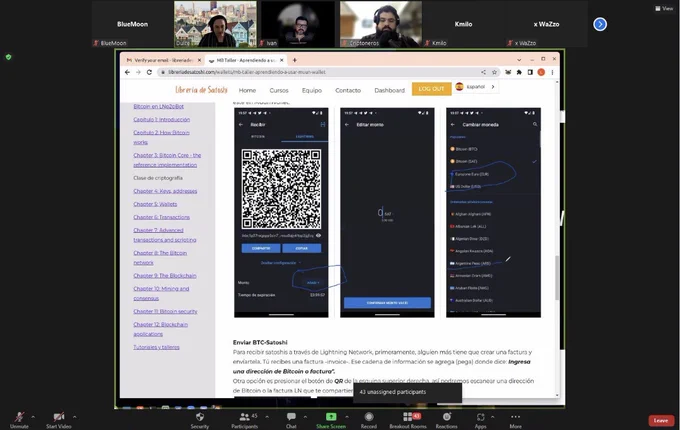Open Chapter 6: Transactions link
The image size is (680, 430).
(x=161, y=217)
